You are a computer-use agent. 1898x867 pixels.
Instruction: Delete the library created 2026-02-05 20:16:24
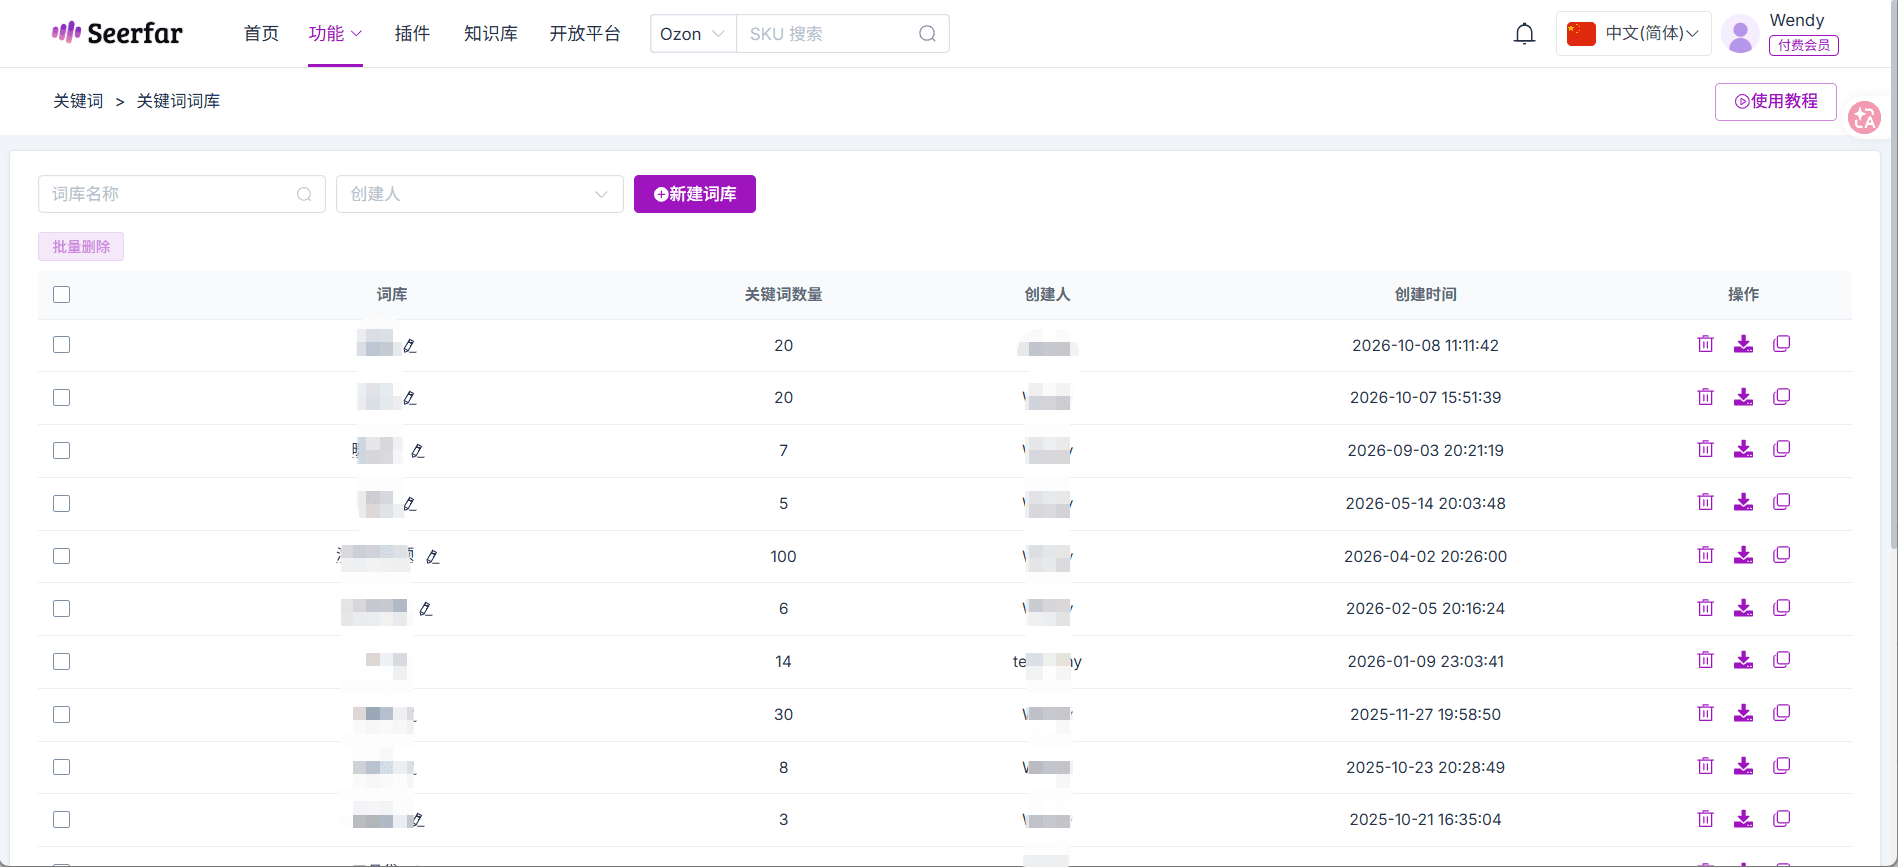1705,608
